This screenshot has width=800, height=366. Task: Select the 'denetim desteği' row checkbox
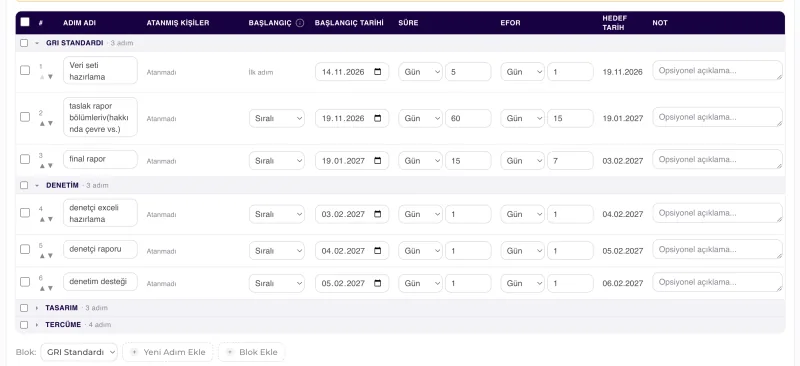point(25,282)
